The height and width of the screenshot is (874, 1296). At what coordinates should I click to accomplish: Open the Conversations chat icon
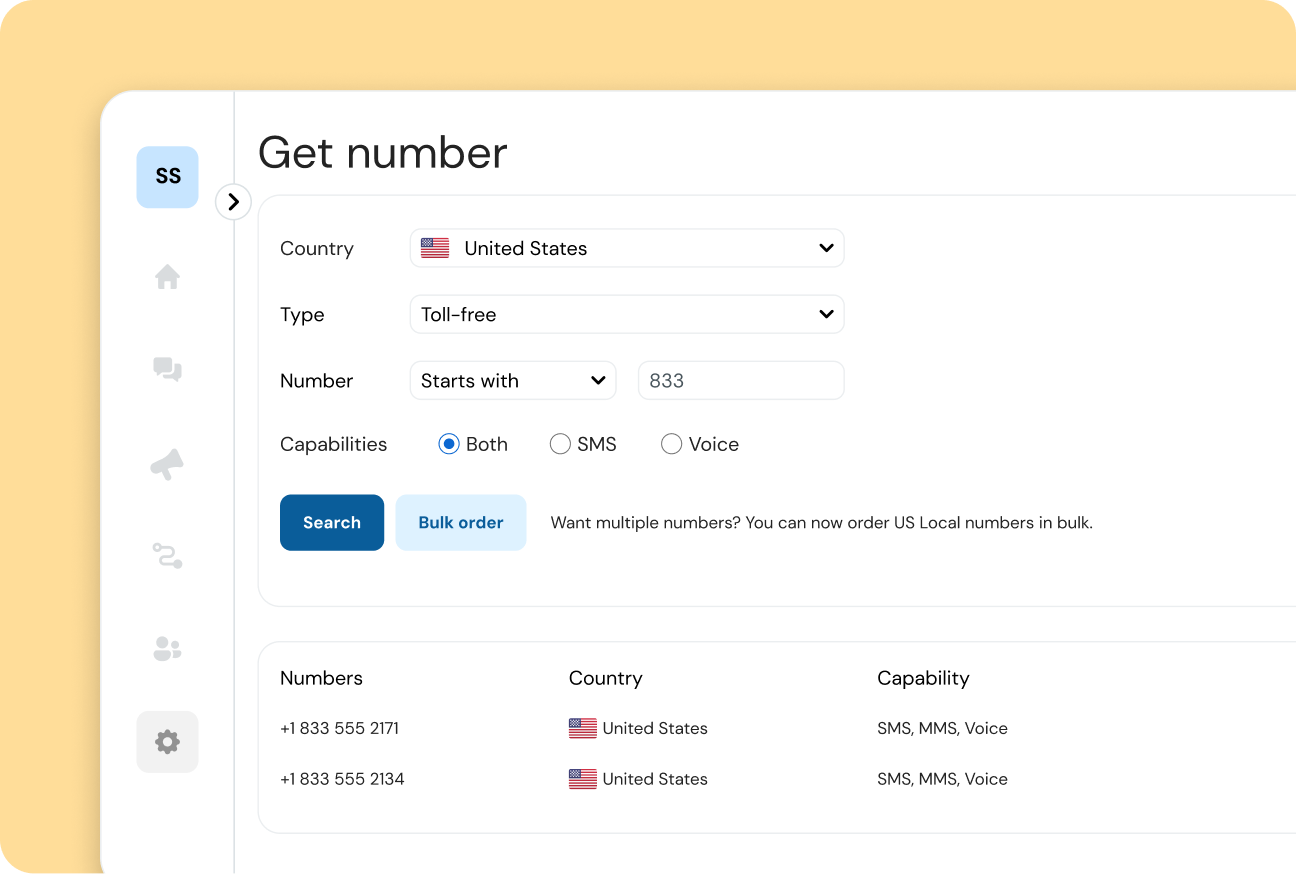167,370
